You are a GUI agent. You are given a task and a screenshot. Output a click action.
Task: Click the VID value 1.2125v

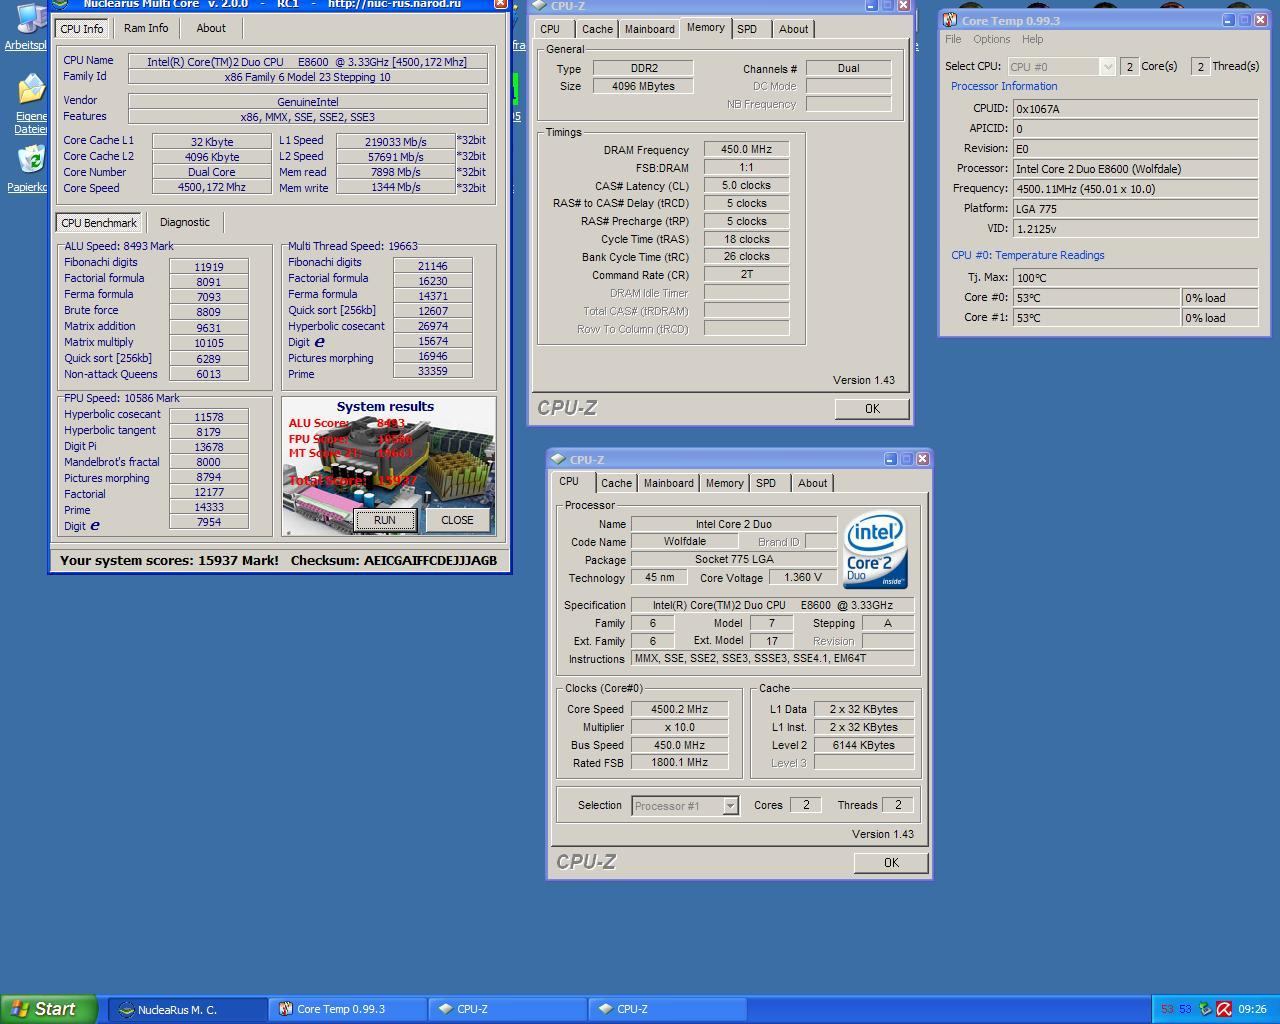click(x=1135, y=228)
